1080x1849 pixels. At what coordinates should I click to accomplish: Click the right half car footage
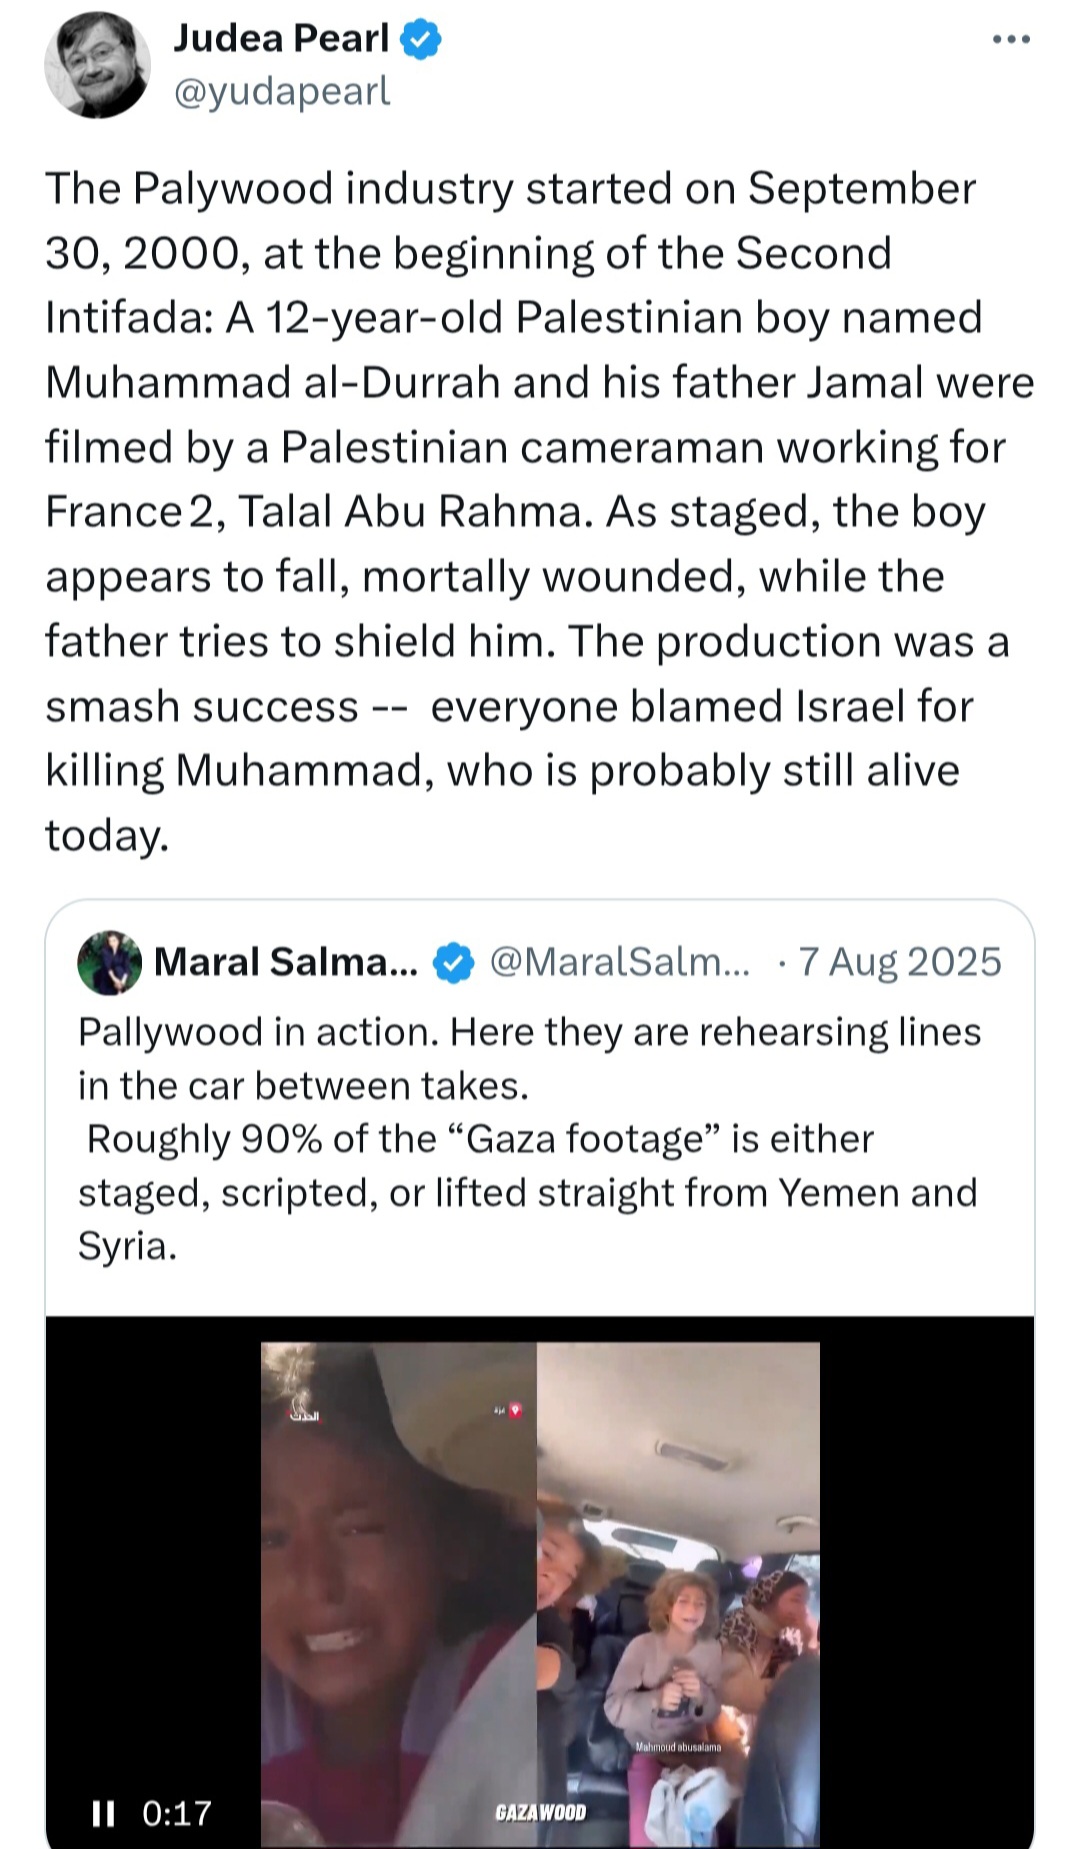point(678,1594)
